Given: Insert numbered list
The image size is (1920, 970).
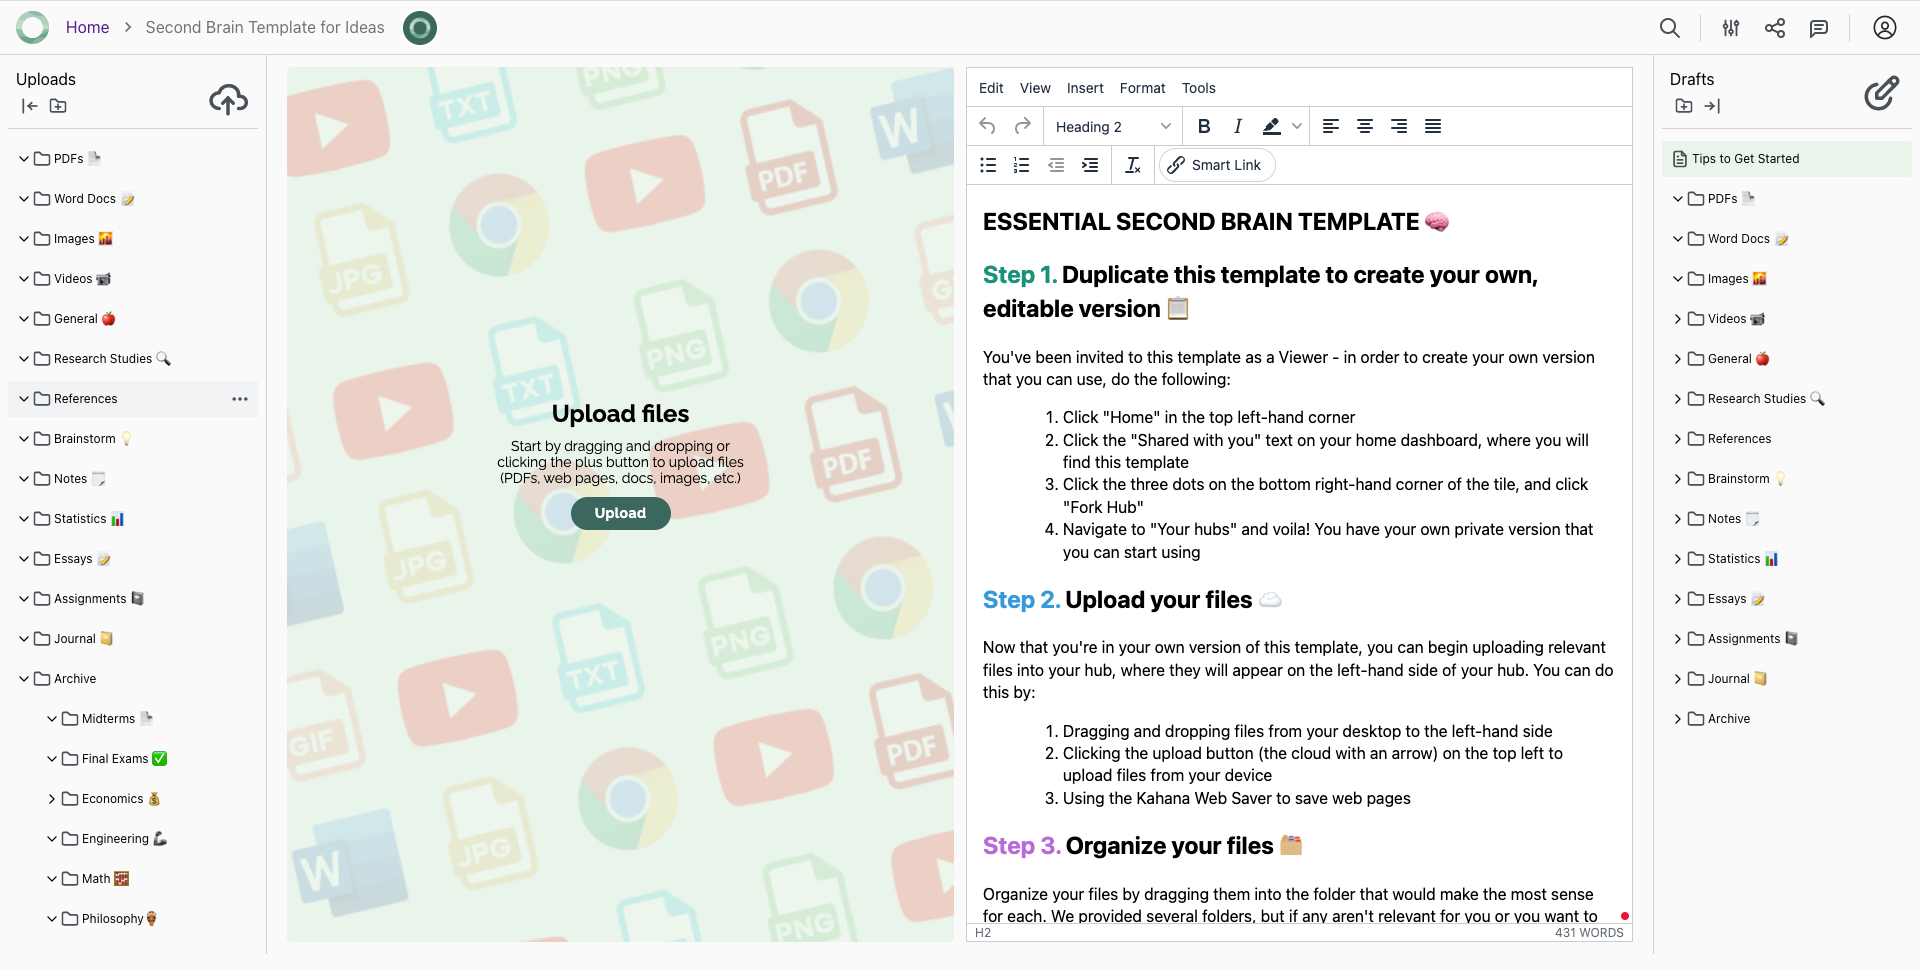Looking at the screenshot, I should [1021, 165].
